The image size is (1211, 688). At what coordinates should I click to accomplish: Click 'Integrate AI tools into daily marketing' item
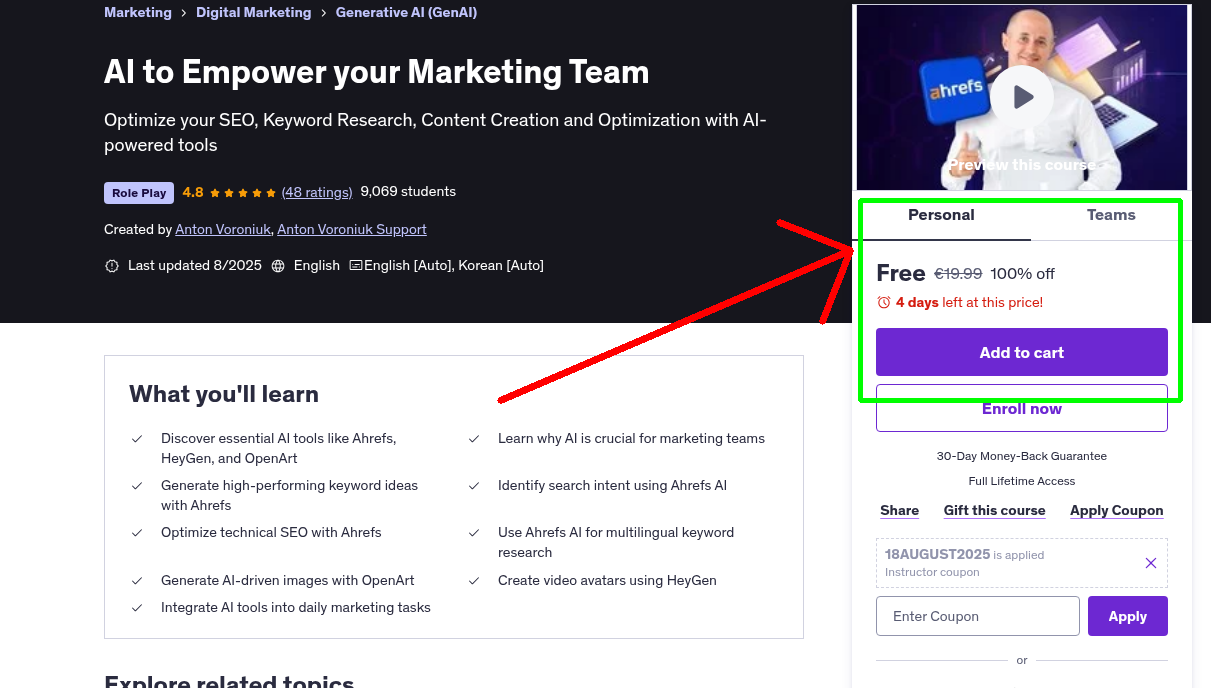click(296, 607)
